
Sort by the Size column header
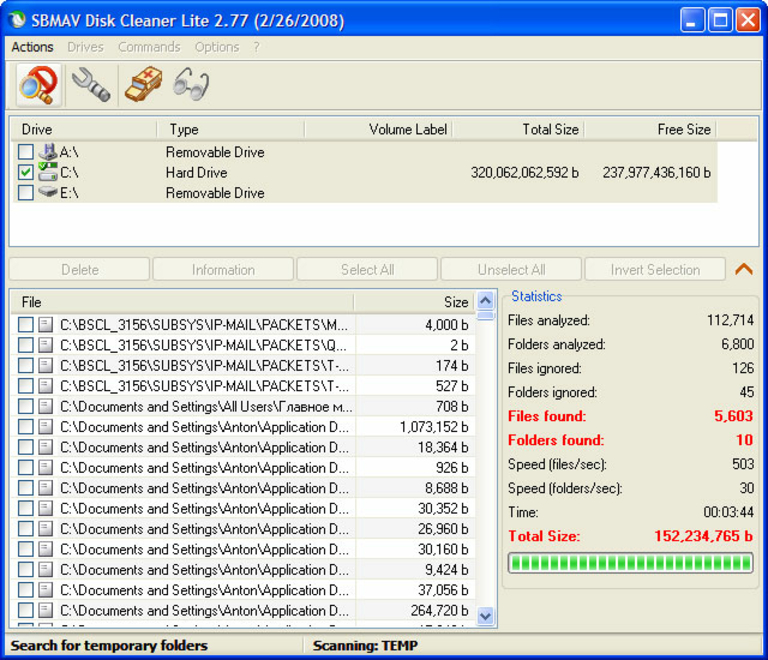click(x=414, y=302)
